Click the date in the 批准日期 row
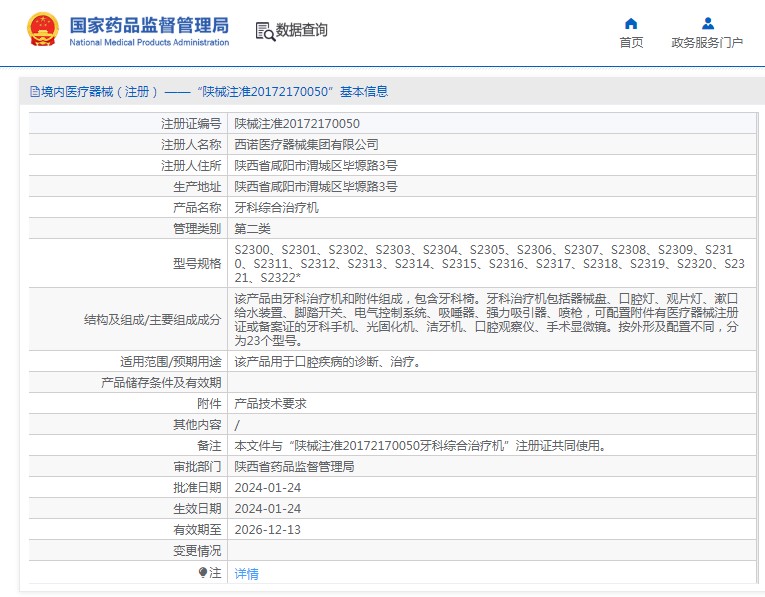The width and height of the screenshot is (765, 597). pos(267,488)
